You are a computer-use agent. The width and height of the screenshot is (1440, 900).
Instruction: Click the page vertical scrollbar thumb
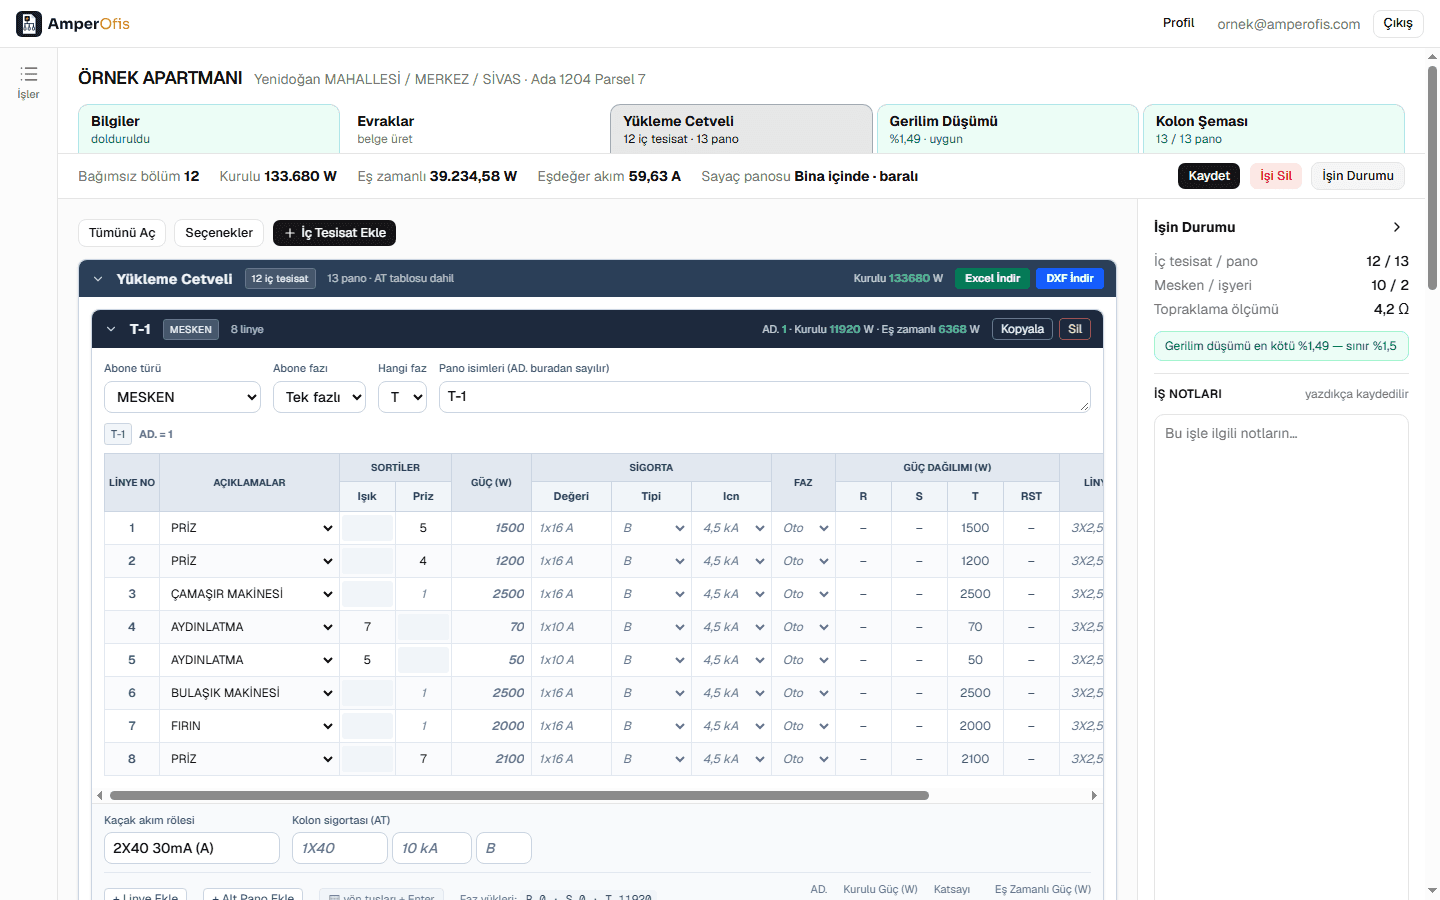point(1432,178)
